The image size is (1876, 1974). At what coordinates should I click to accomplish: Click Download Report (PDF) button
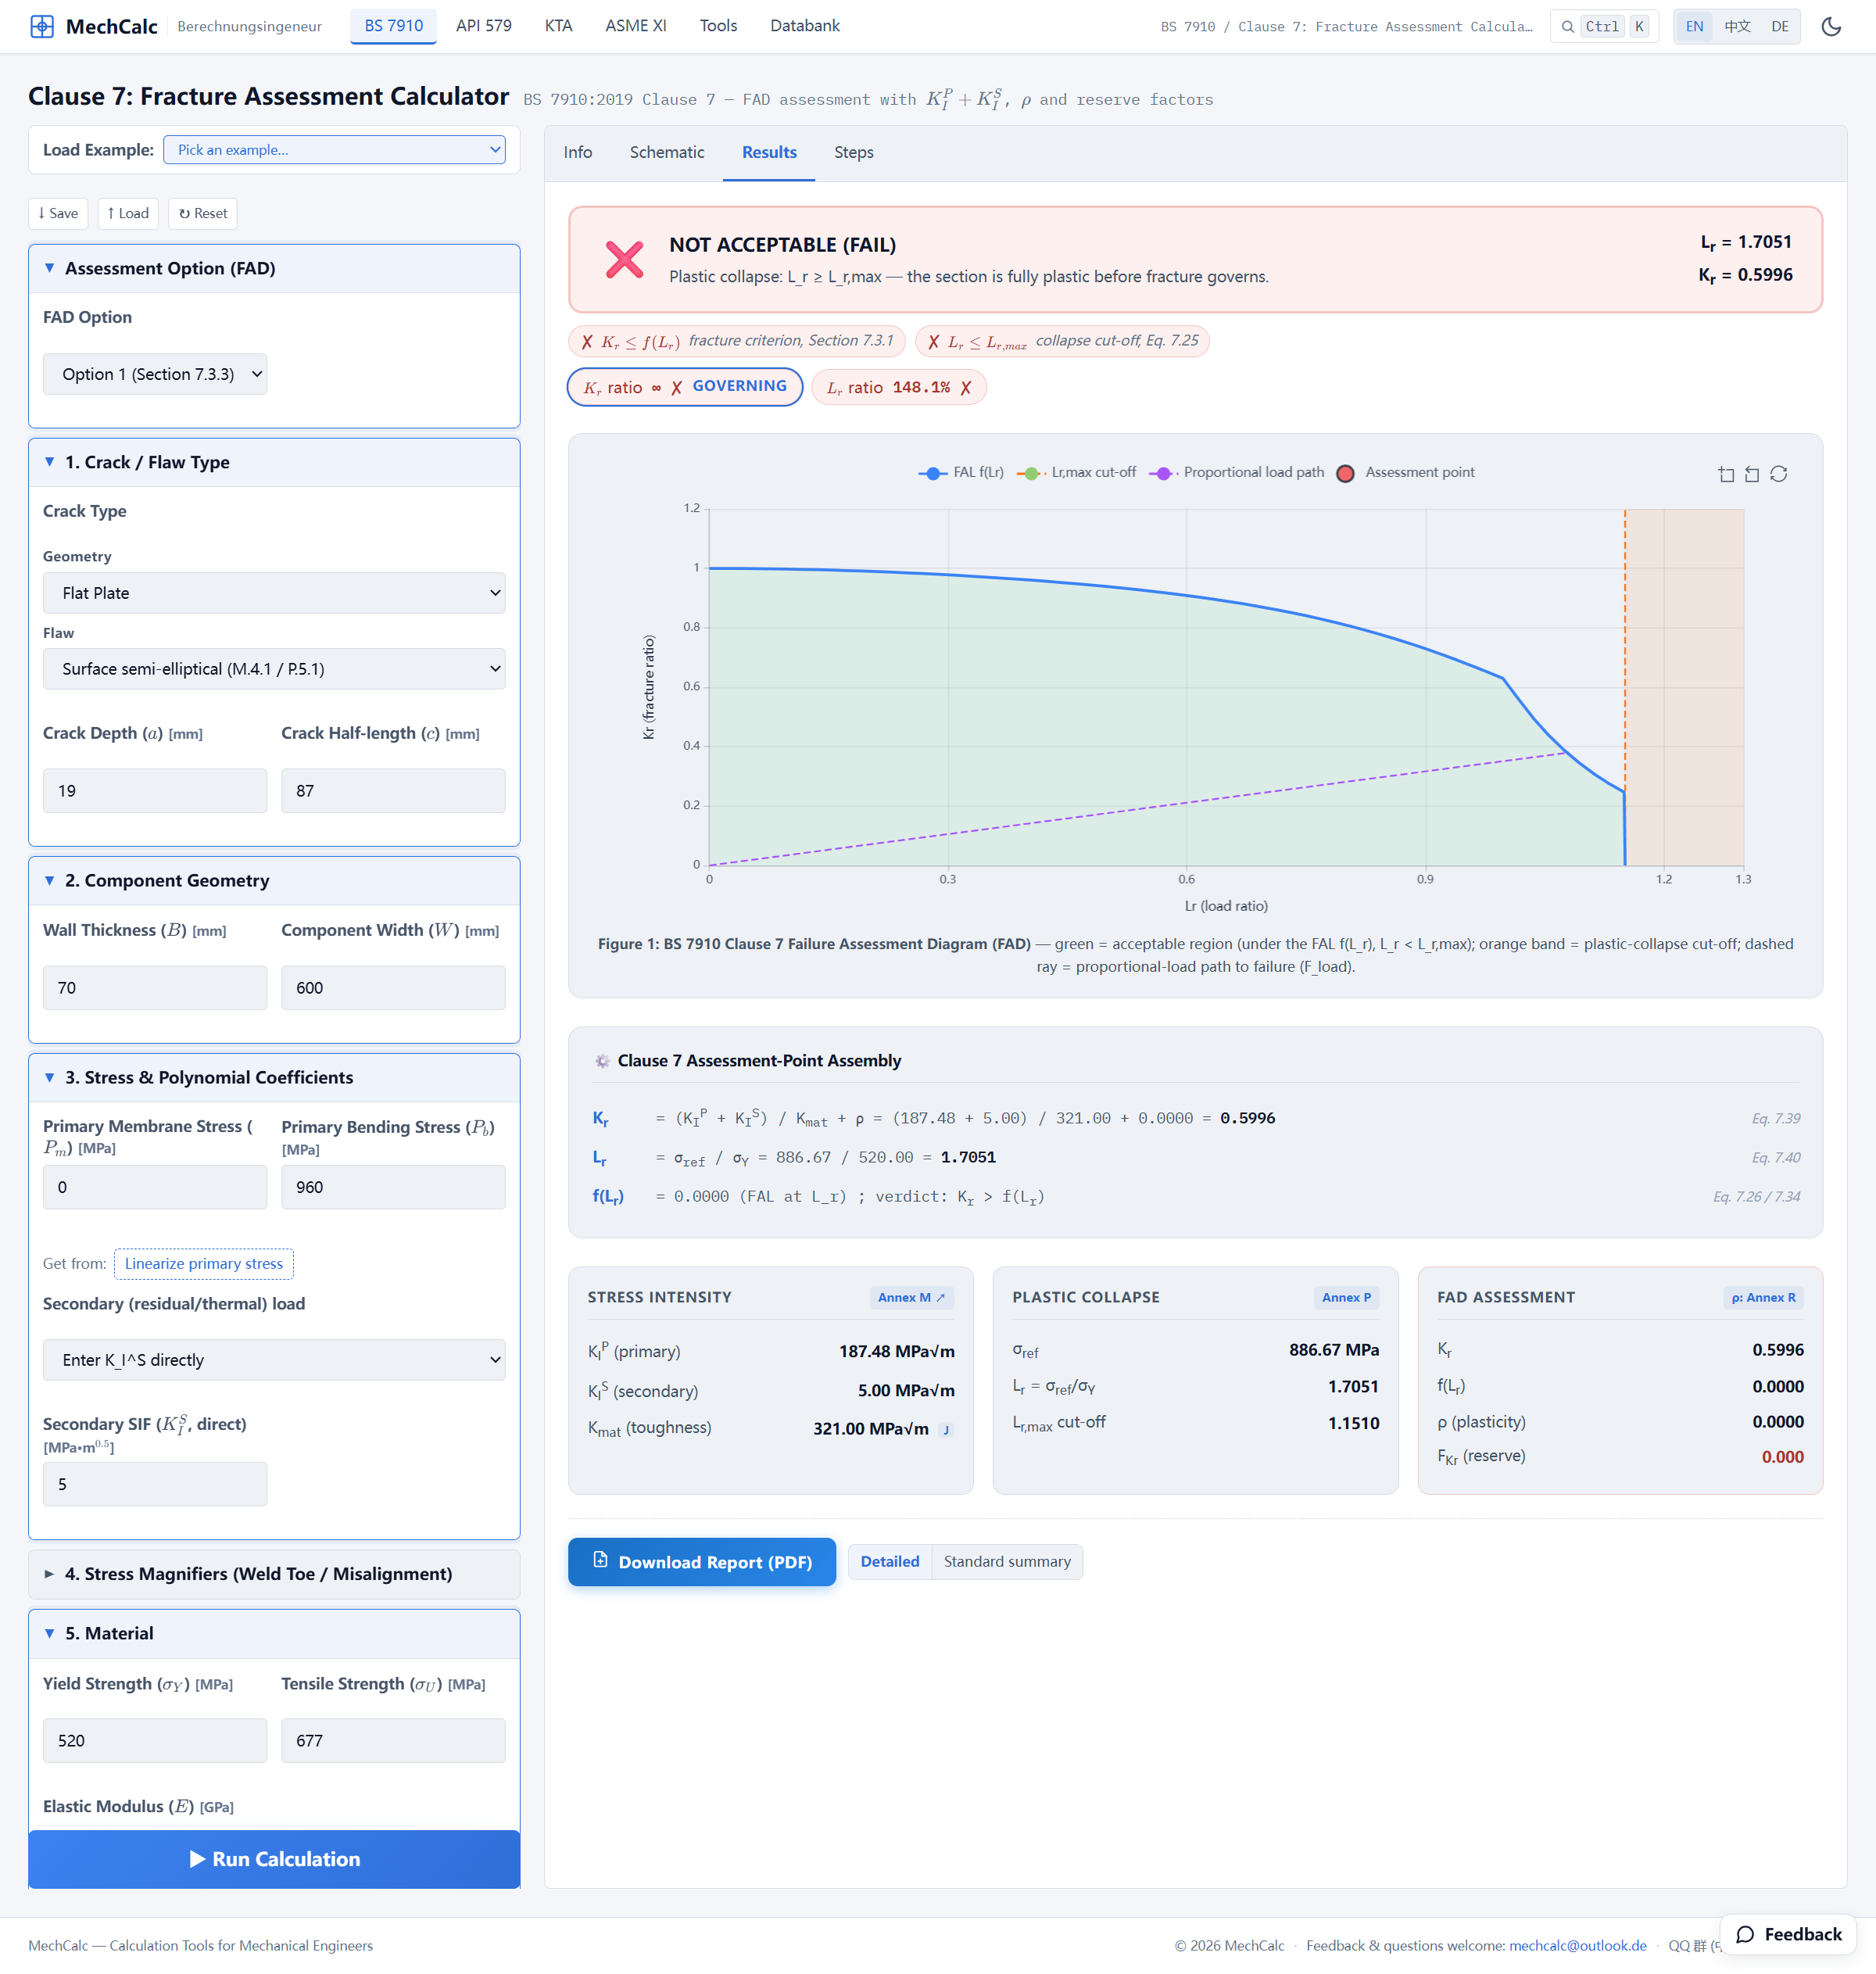click(702, 1562)
